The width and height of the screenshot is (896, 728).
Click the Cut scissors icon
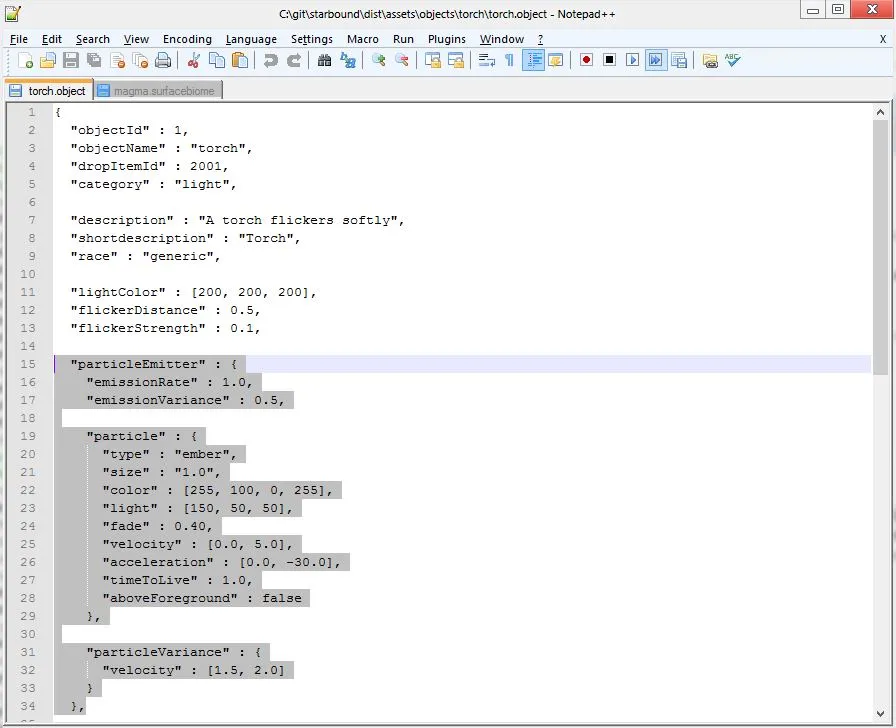pos(194,60)
